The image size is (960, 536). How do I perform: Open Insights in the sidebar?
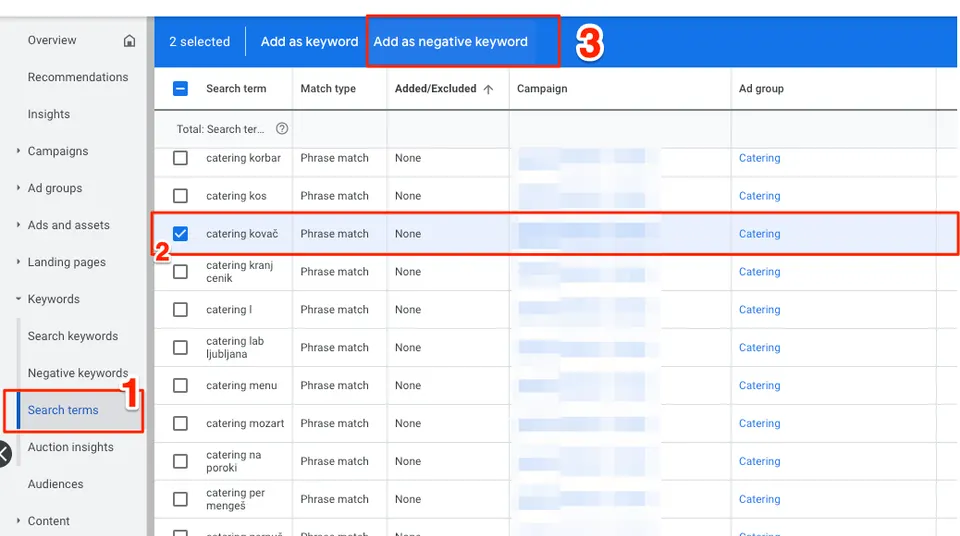pyautogui.click(x=48, y=115)
